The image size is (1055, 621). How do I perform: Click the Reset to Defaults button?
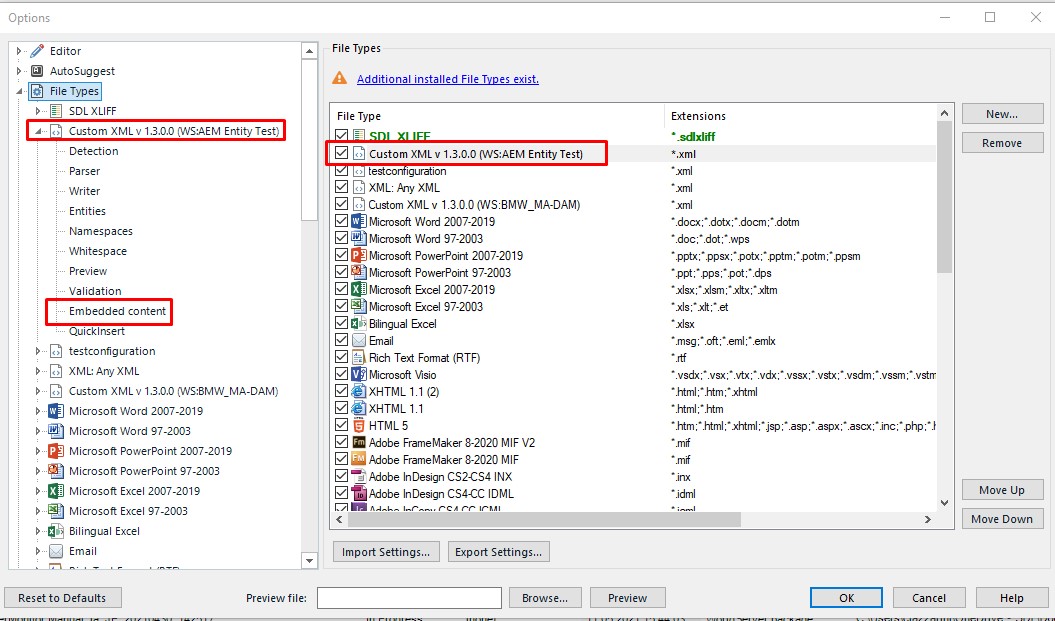62,597
